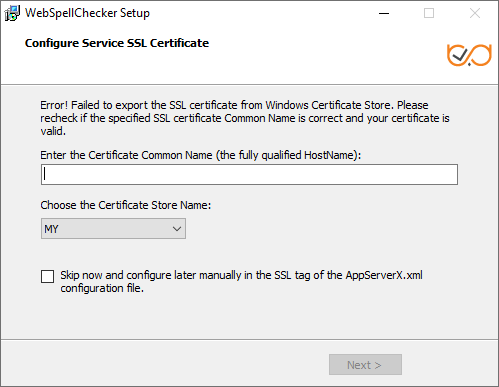Click the 'configuration file.' line of skip label
The height and width of the screenshot is (387, 499).
[x=102, y=288]
